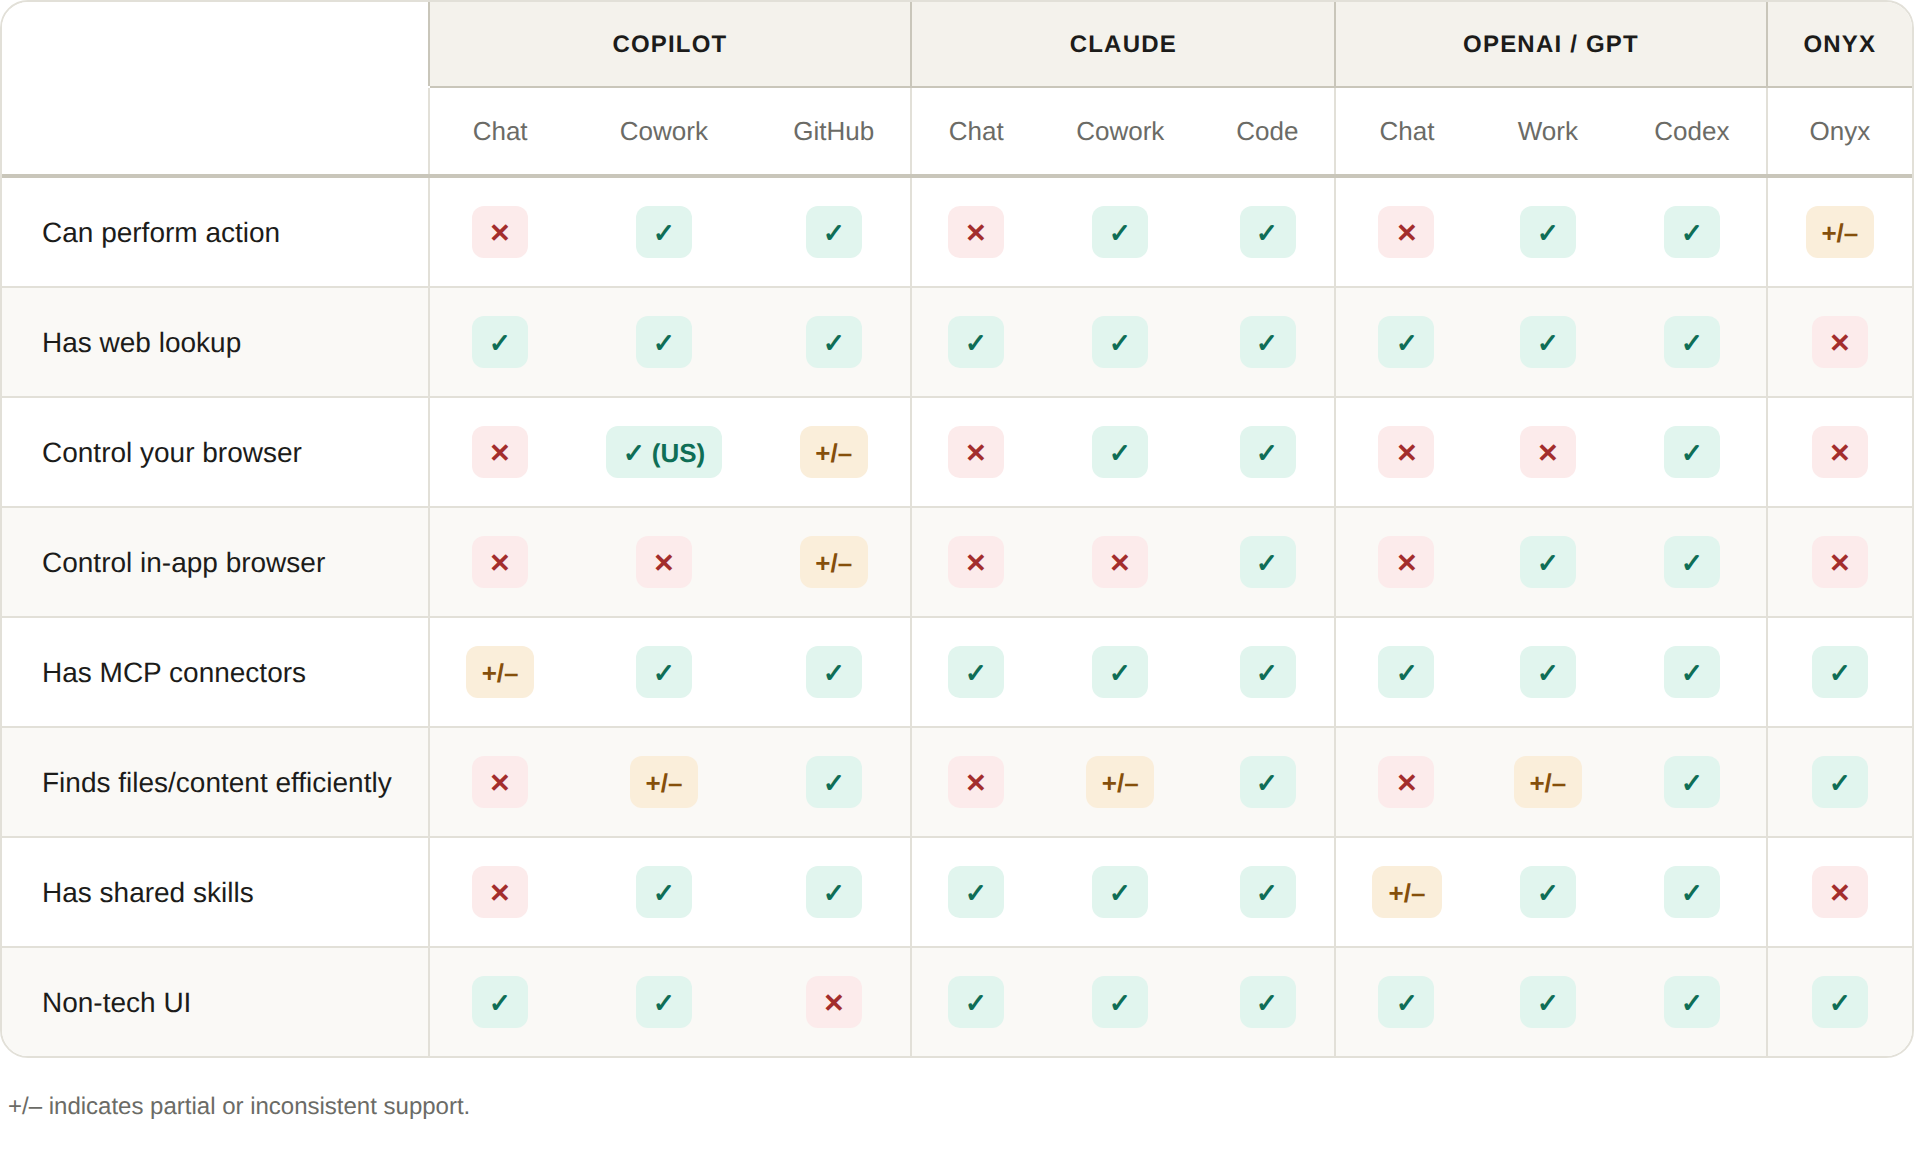Click OpenAI Chat partial badge for shared skills
This screenshot has width=1914, height=1152.
tap(1407, 892)
